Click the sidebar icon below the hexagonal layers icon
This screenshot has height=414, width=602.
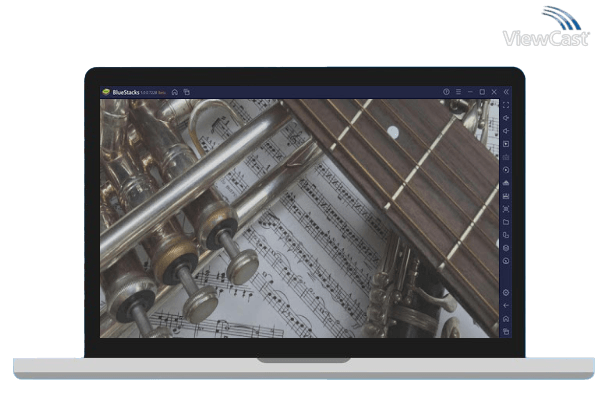click(x=506, y=261)
